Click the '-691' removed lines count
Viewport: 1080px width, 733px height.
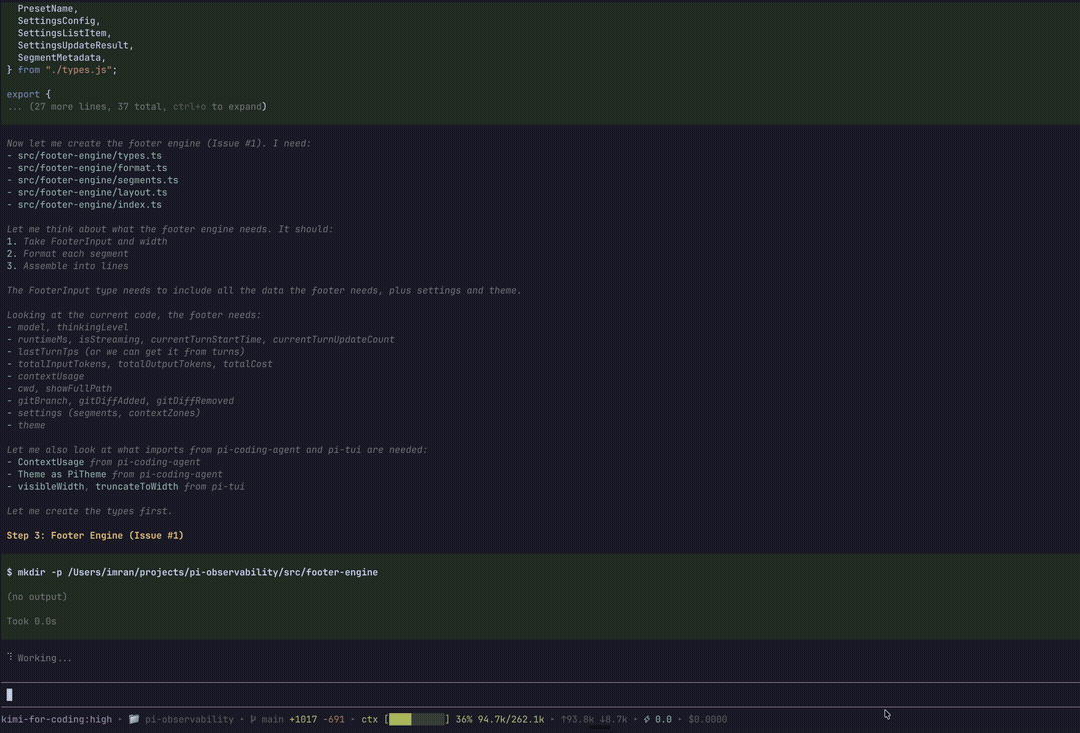pos(333,719)
